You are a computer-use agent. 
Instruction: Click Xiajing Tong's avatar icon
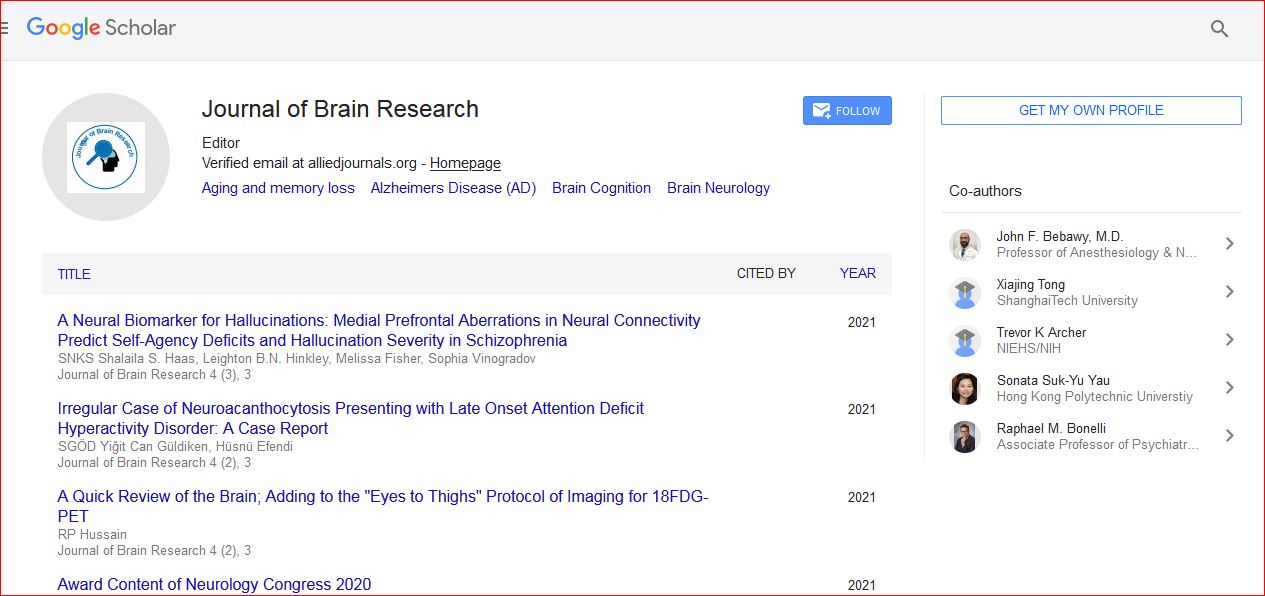(965, 292)
